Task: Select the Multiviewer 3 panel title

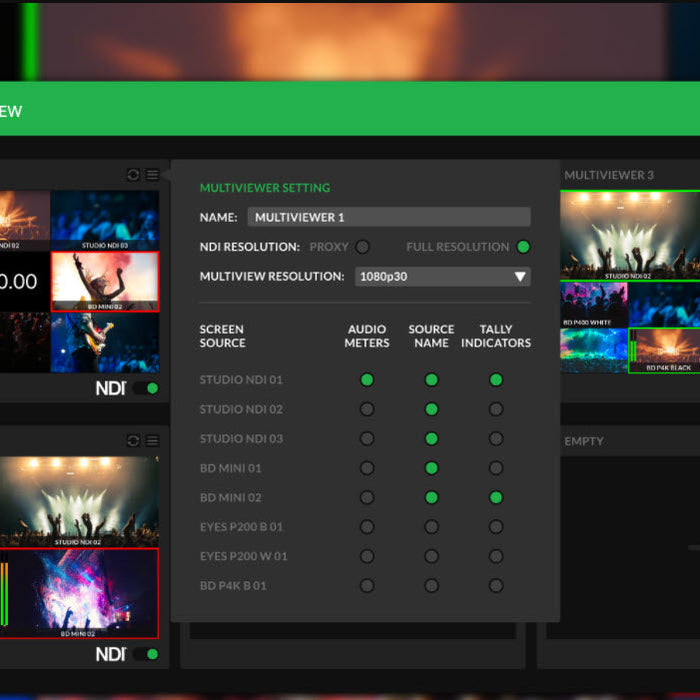Action: pos(609,175)
